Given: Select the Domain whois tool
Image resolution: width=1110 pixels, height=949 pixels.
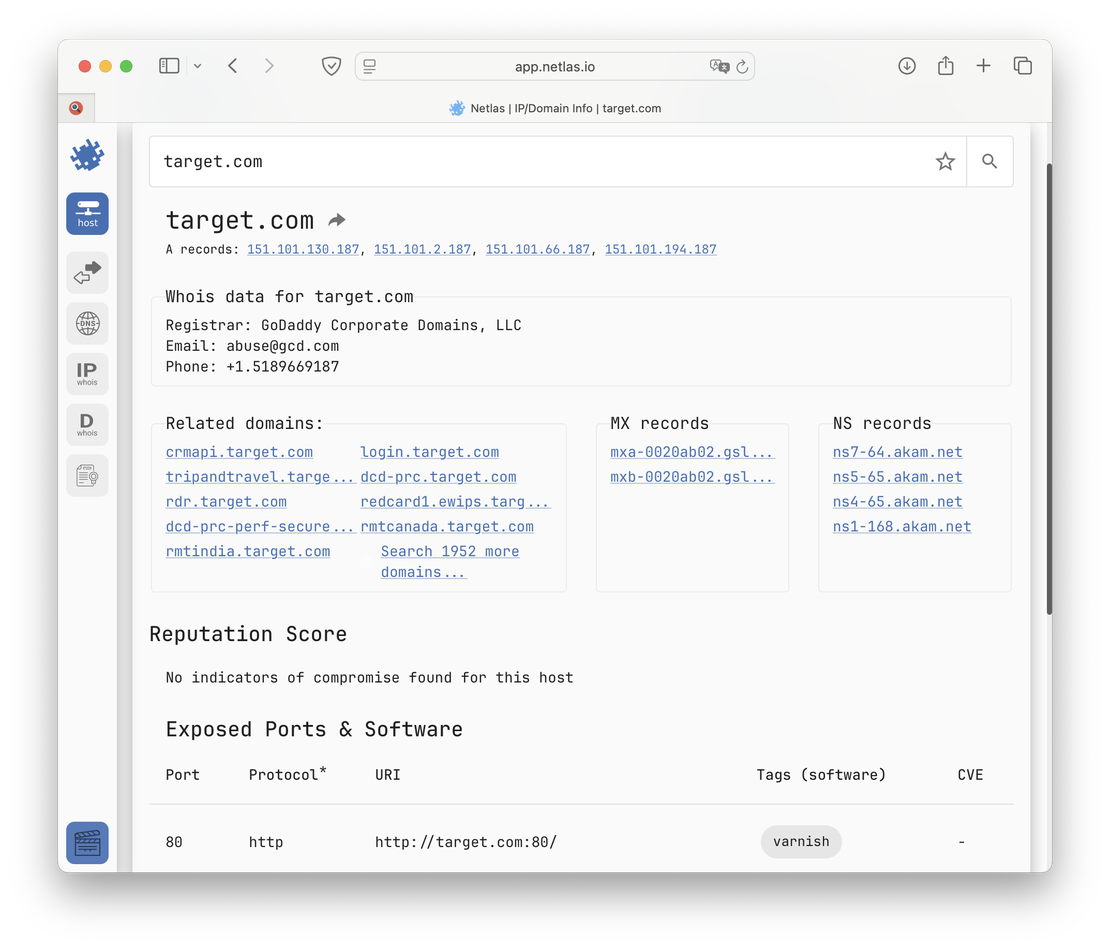Looking at the screenshot, I should tap(87, 424).
